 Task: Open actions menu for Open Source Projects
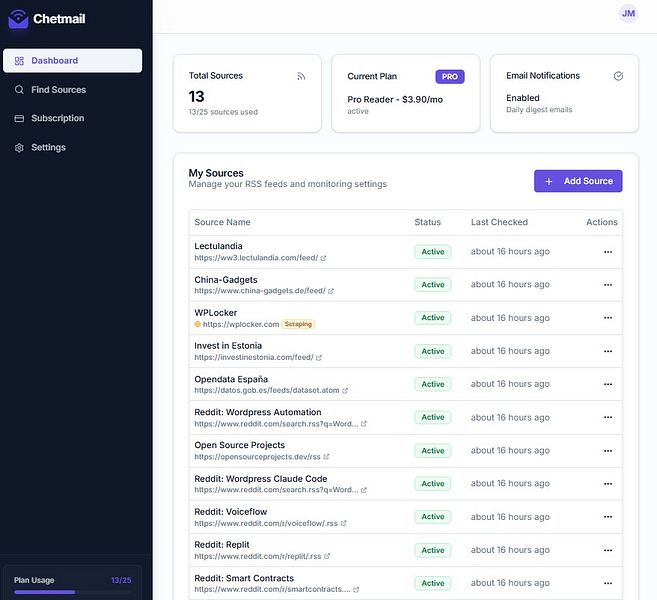(608, 451)
